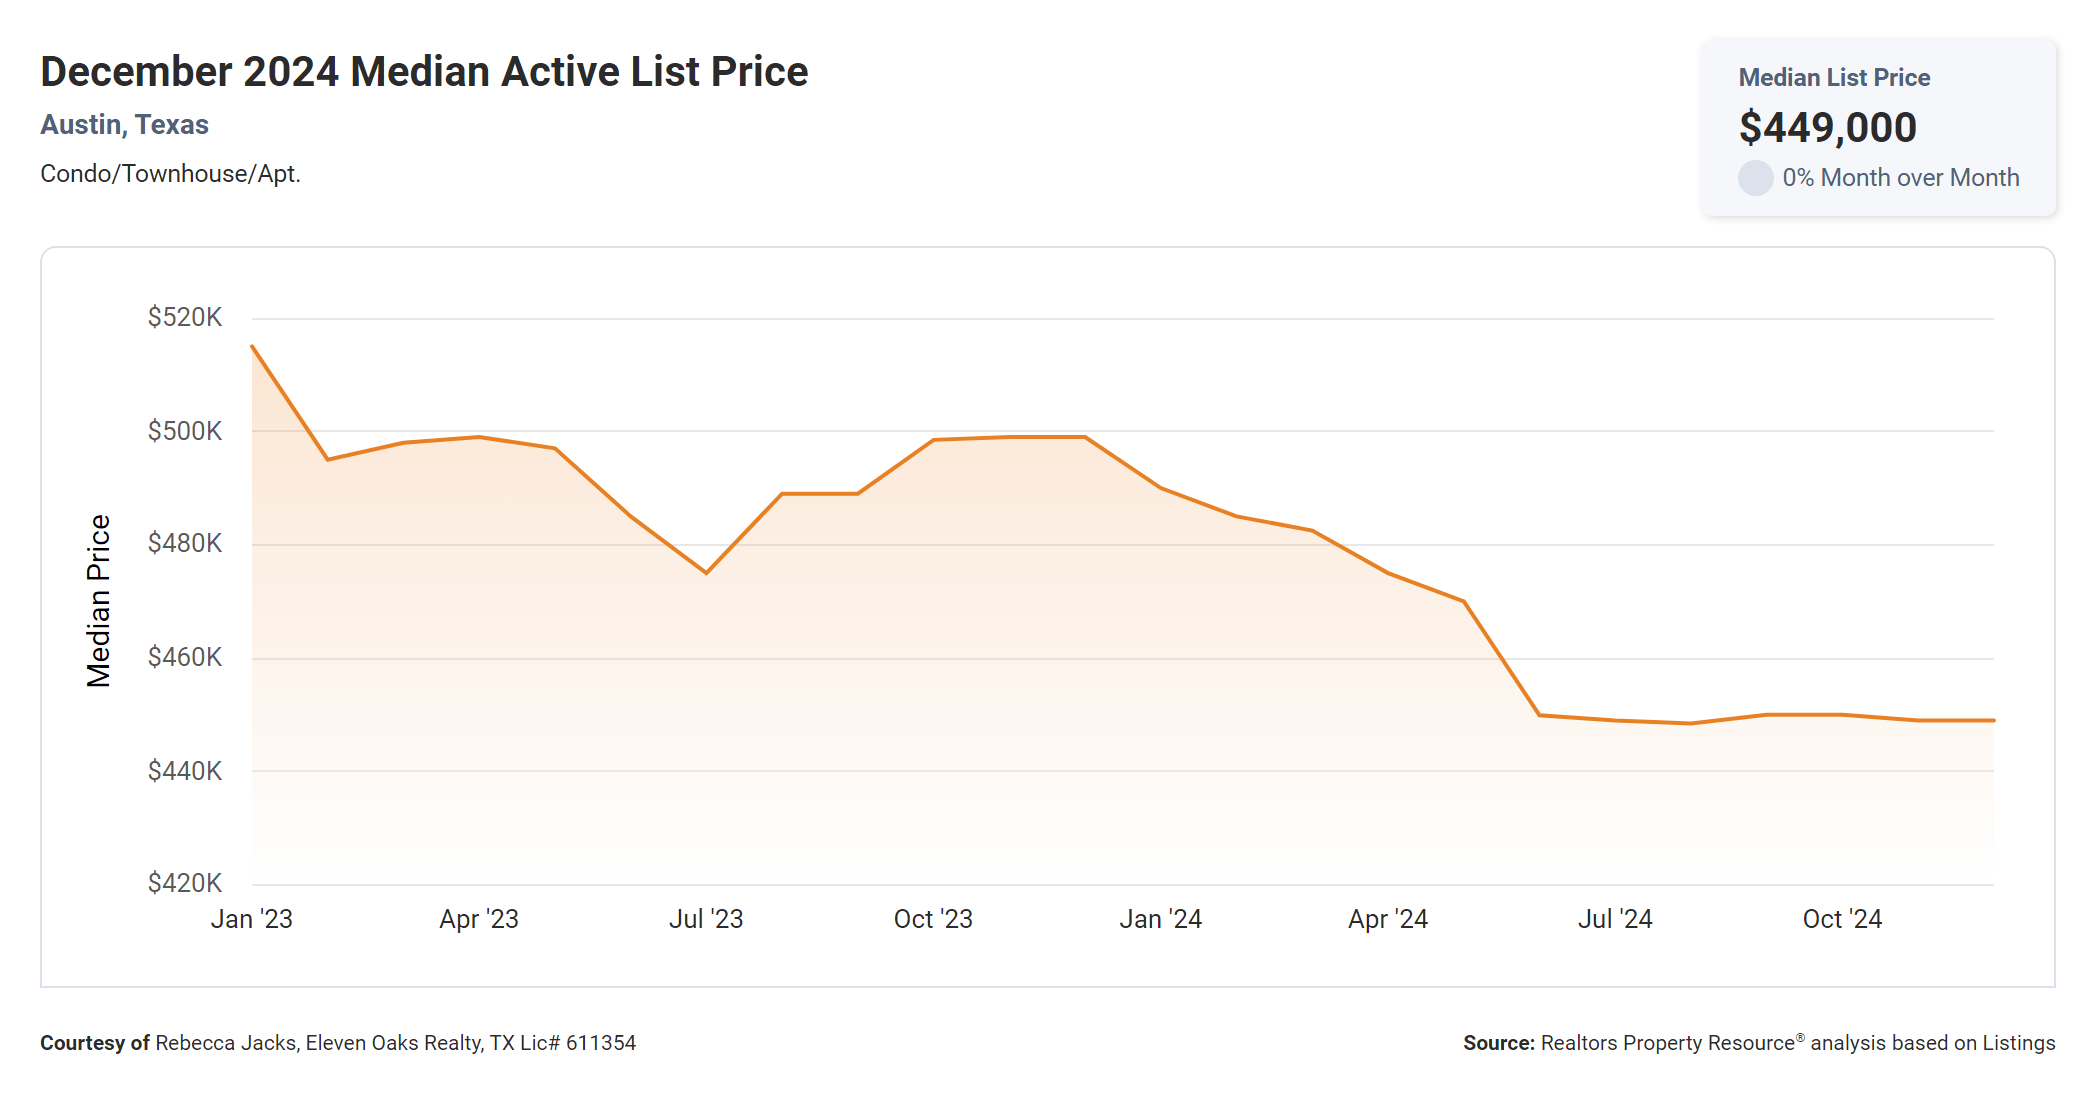Click the Oct '24 x-axis tick label

1842,920
